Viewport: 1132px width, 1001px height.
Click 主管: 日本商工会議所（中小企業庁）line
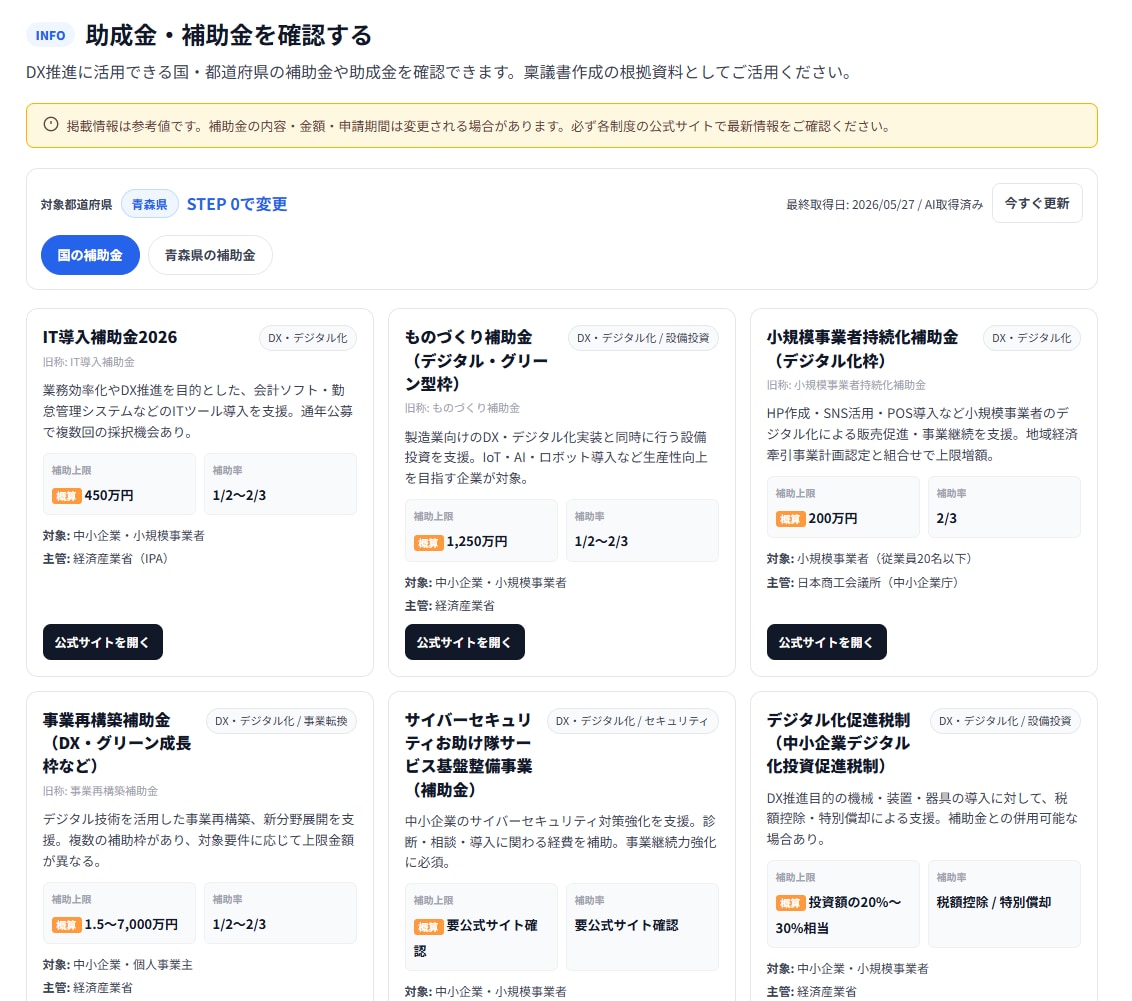(x=863, y=582)
